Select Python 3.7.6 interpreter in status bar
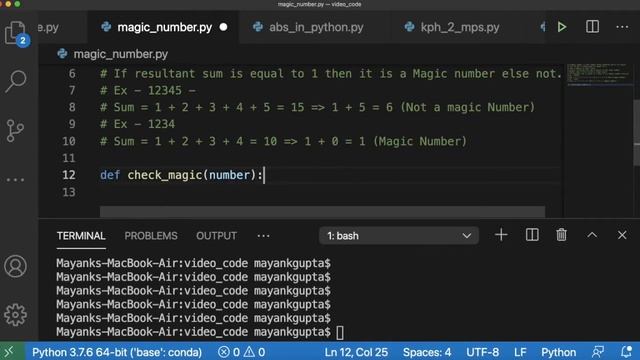This screenshot has width=640, height=360. [x=117, y=352]
